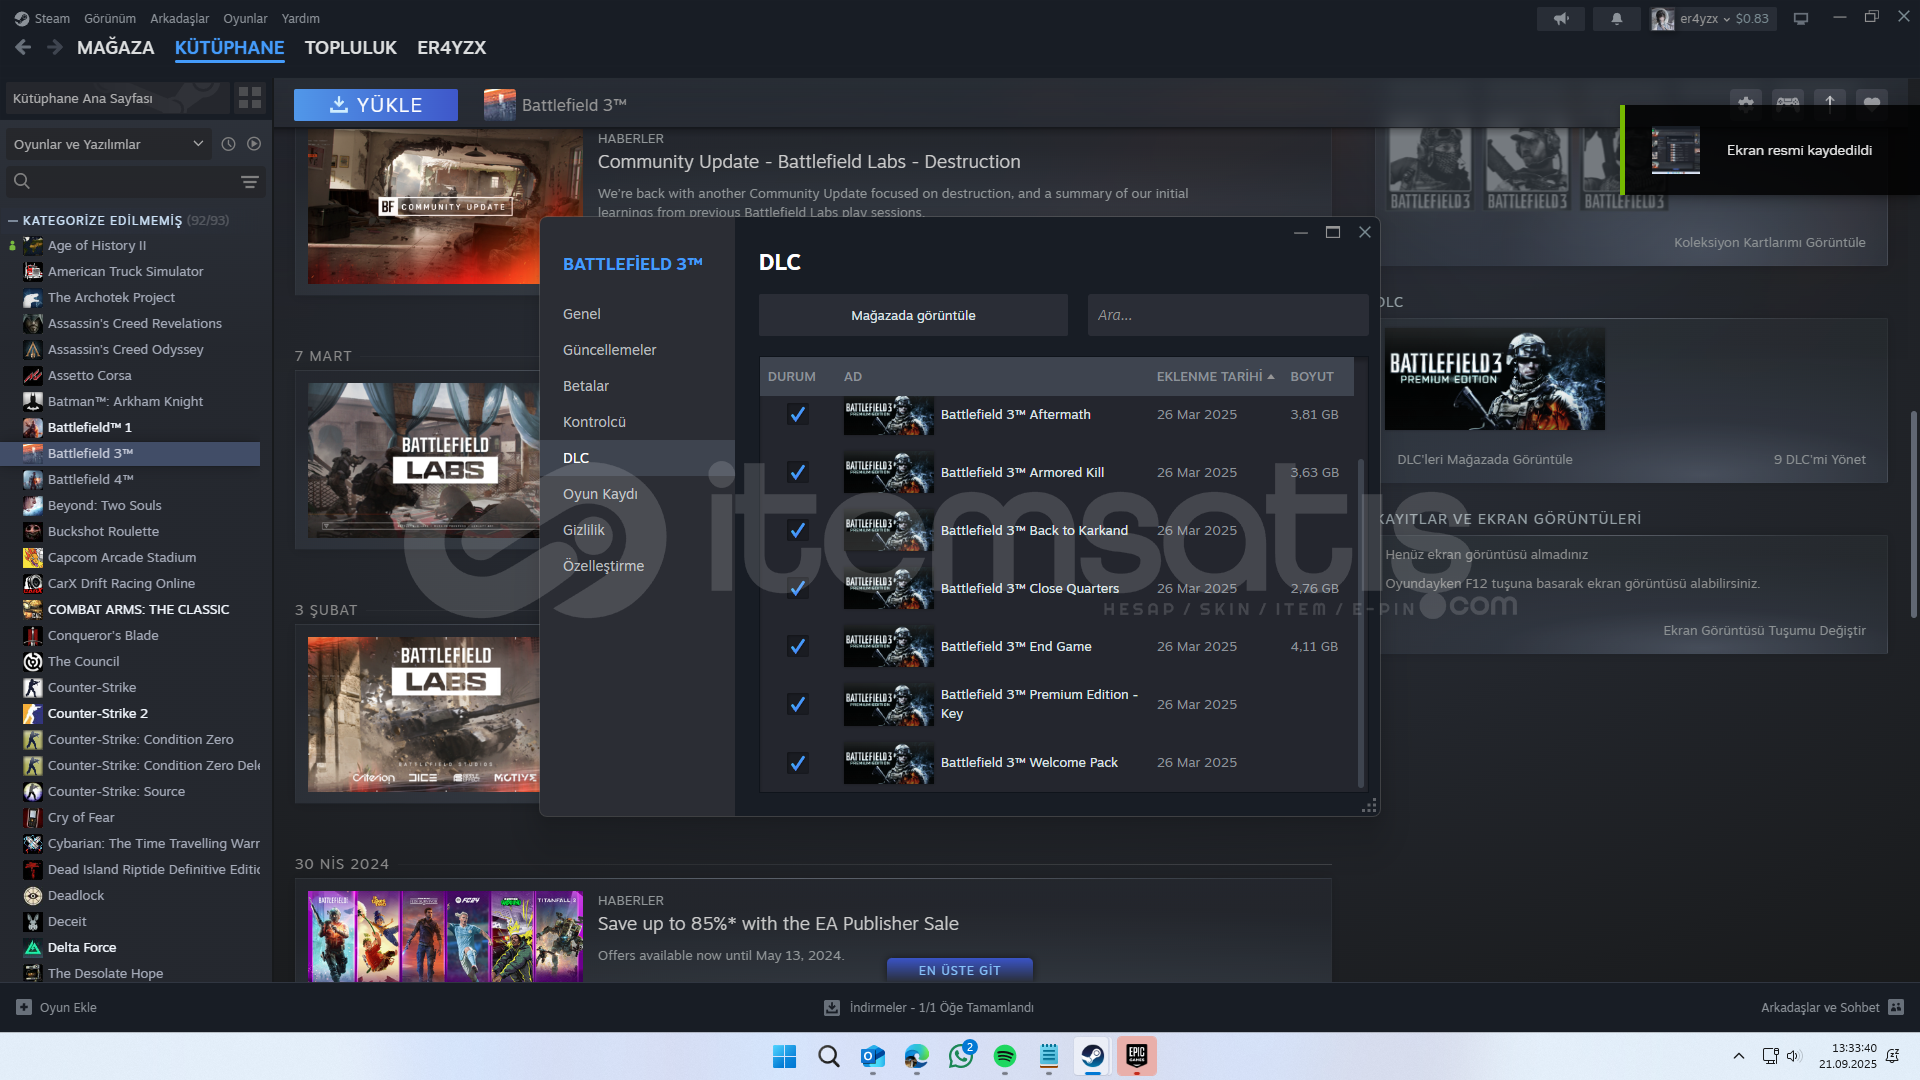Select Counter-Strike 2 in library list
Viewport: 1920px width, 1080px height.
click(98, 713)
